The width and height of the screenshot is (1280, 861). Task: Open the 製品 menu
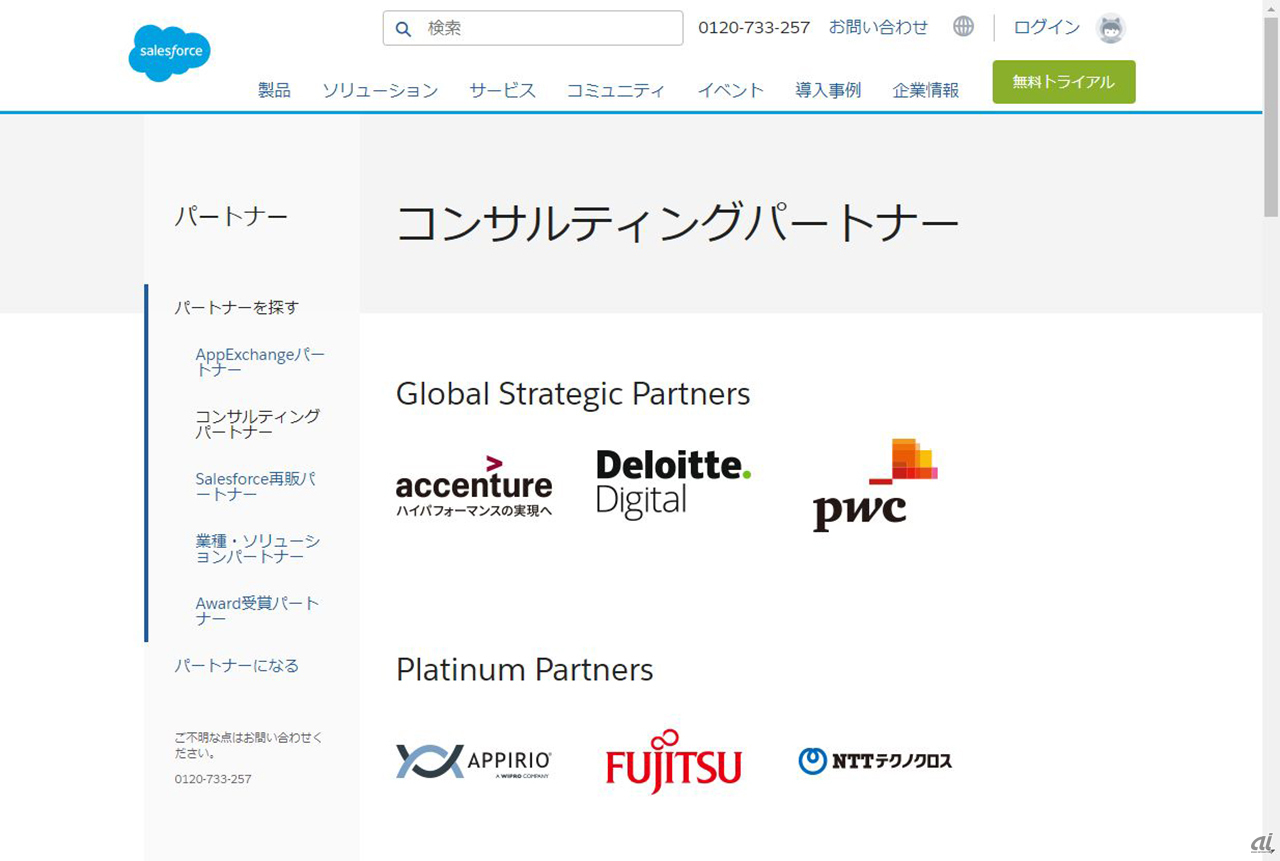click(274, 90)
